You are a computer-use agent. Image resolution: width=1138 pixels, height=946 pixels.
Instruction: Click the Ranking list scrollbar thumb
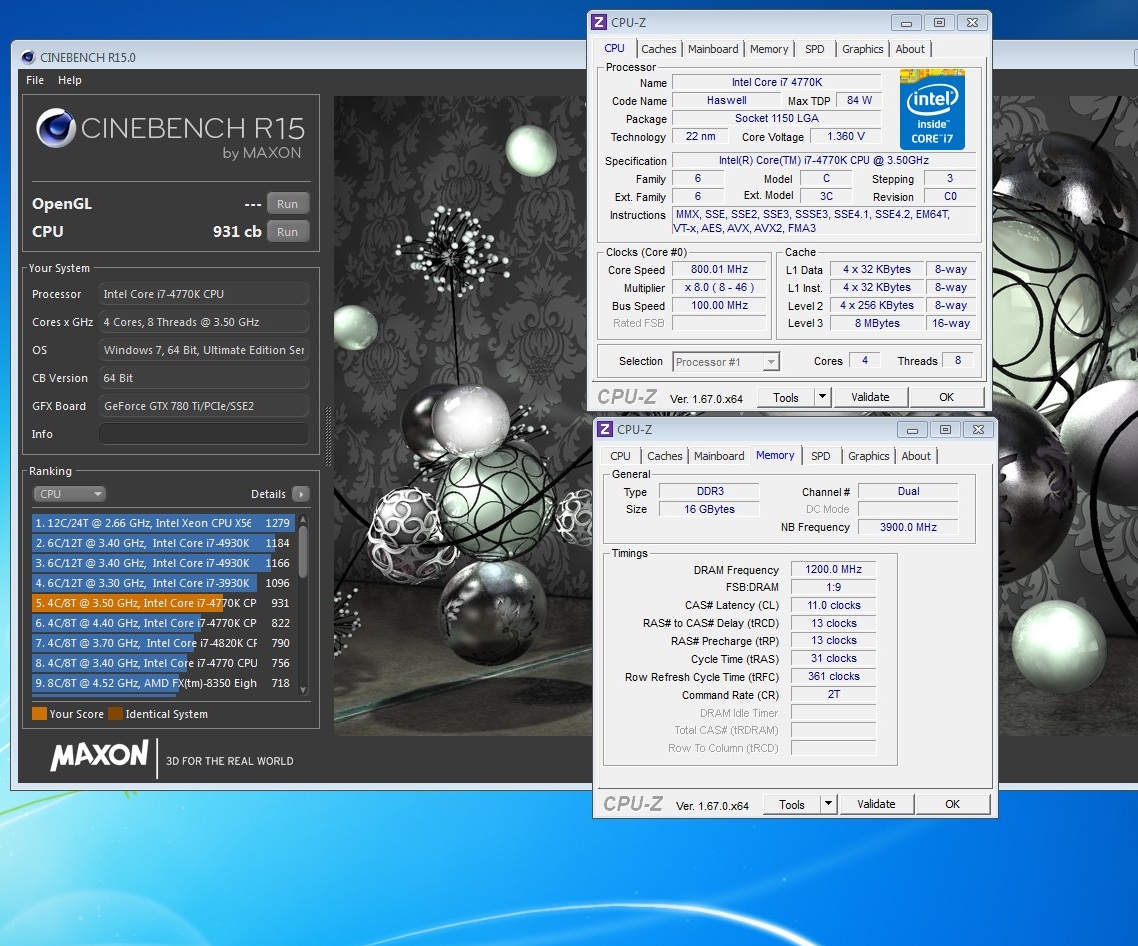(303, 552)
